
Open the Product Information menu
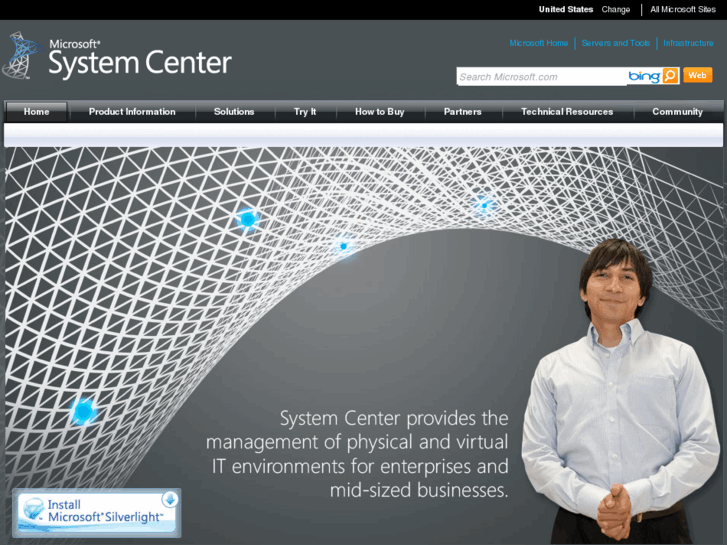click(132, 112)
